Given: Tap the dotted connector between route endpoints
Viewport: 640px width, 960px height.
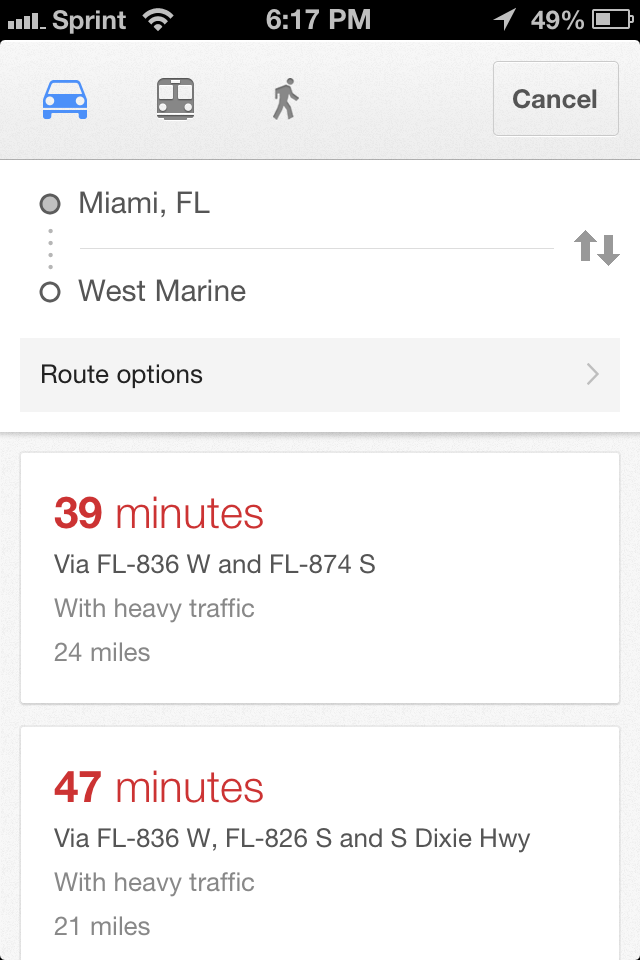Looking at the screenshot, I should 49,247.
